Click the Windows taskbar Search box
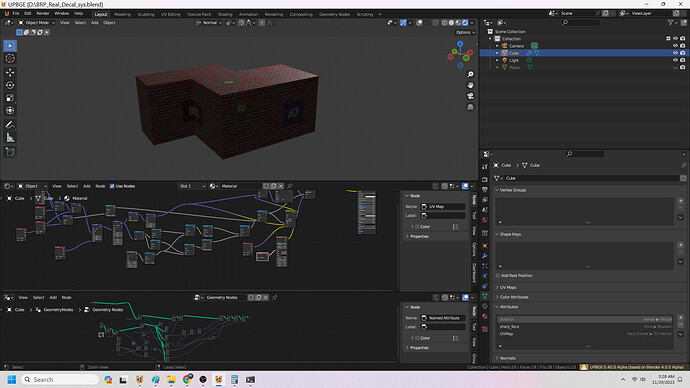 tap(59, 379)
